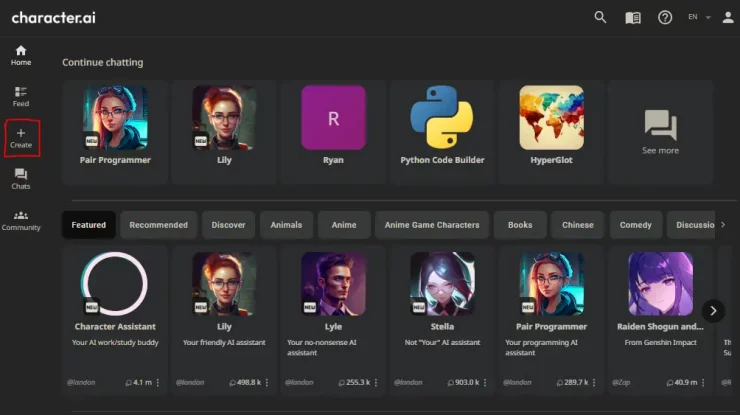This screenshot has height=415, width=740.
Task: Open the EN language dropdown
Action: coord(699,17)
